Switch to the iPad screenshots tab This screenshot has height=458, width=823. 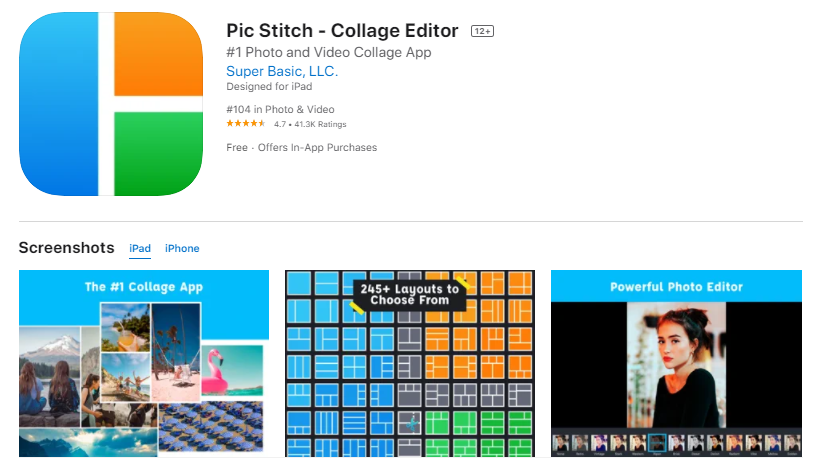tap(140, 248)
